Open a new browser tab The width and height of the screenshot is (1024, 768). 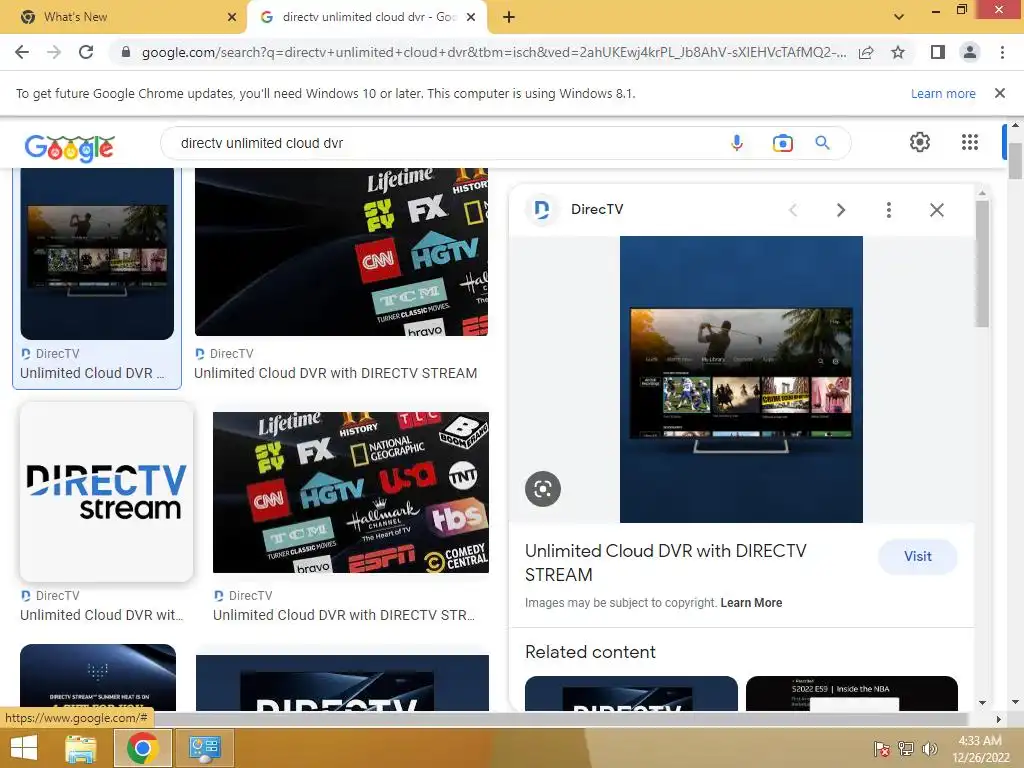pos(509,17)
